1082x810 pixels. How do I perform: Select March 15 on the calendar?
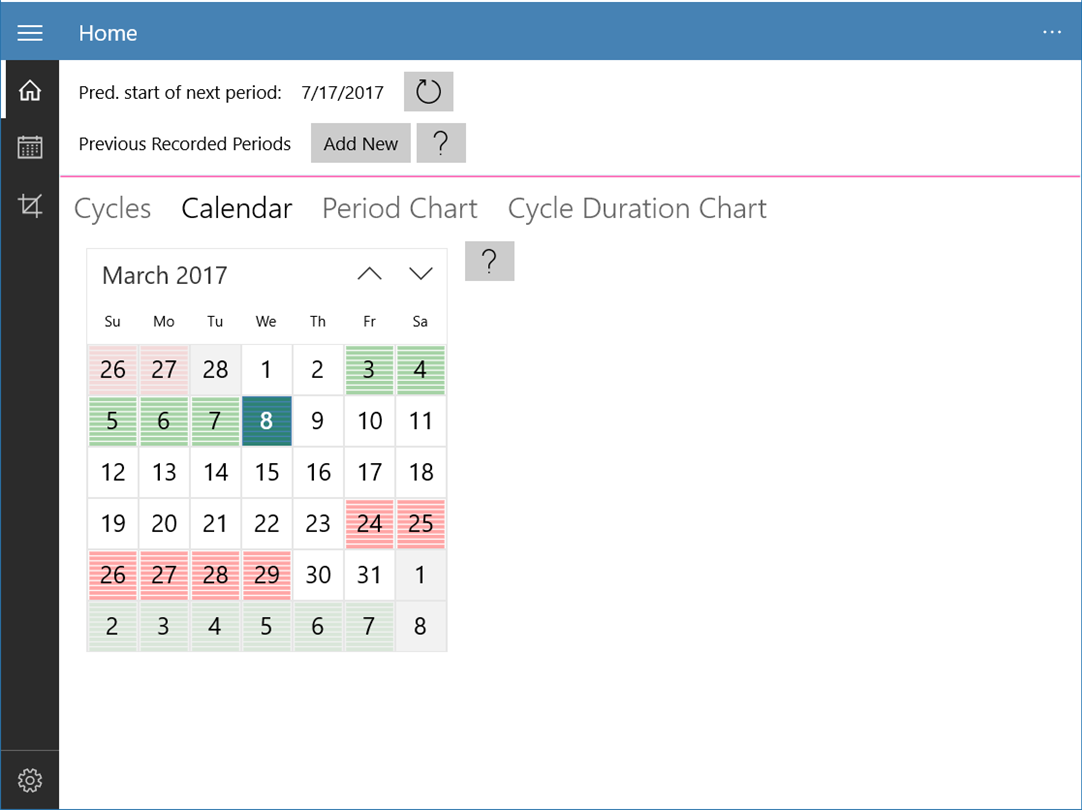coord(266,472)
